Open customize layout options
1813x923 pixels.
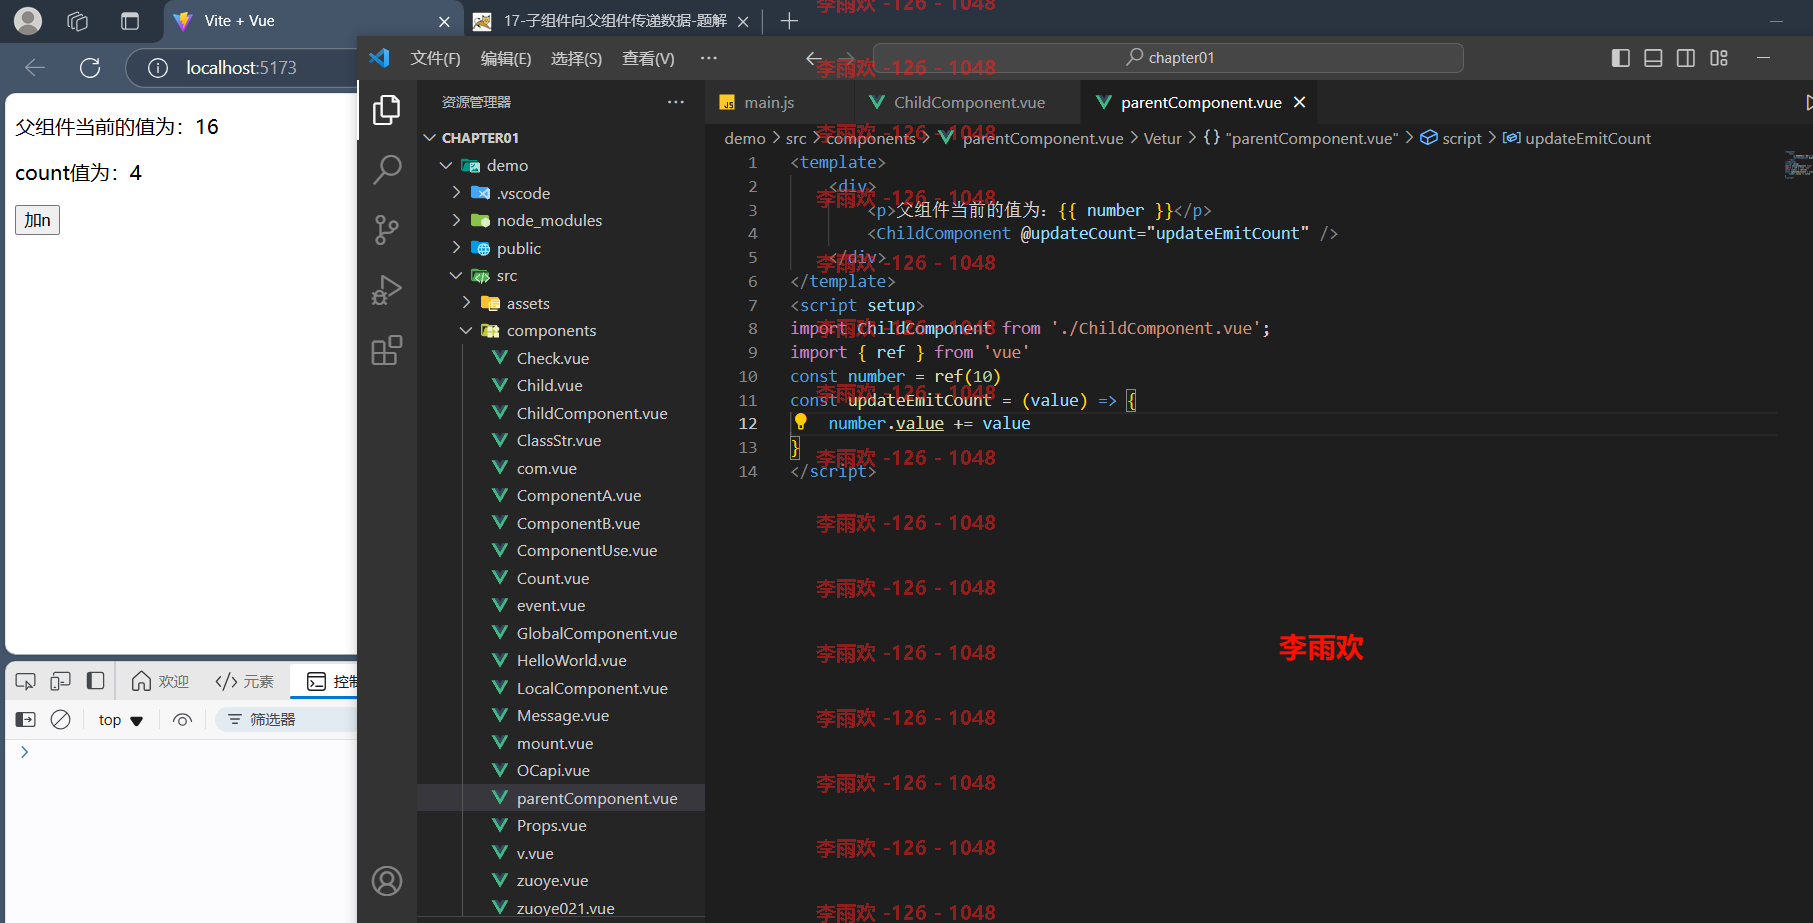point(1719,58)
